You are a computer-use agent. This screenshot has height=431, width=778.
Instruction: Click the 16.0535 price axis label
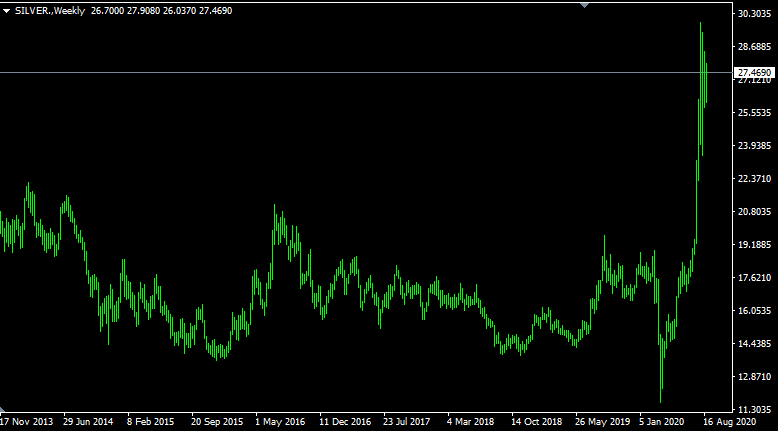(754, 310)
